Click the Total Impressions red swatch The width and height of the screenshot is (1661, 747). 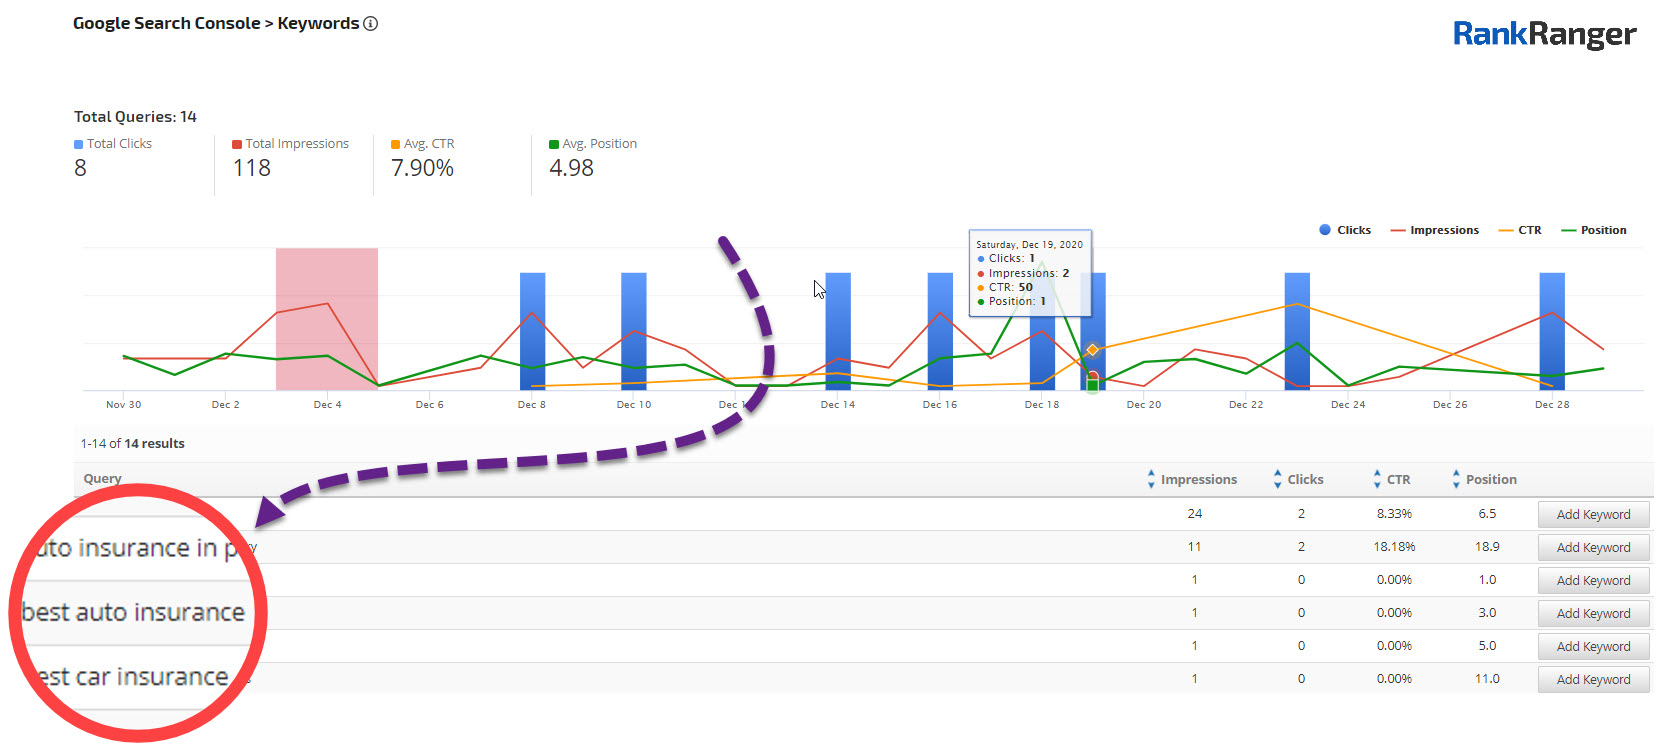pos(237,145)
